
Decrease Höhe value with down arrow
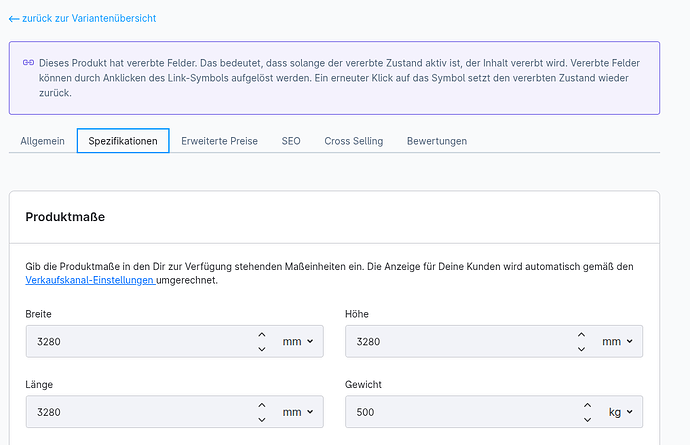[582, 349]
